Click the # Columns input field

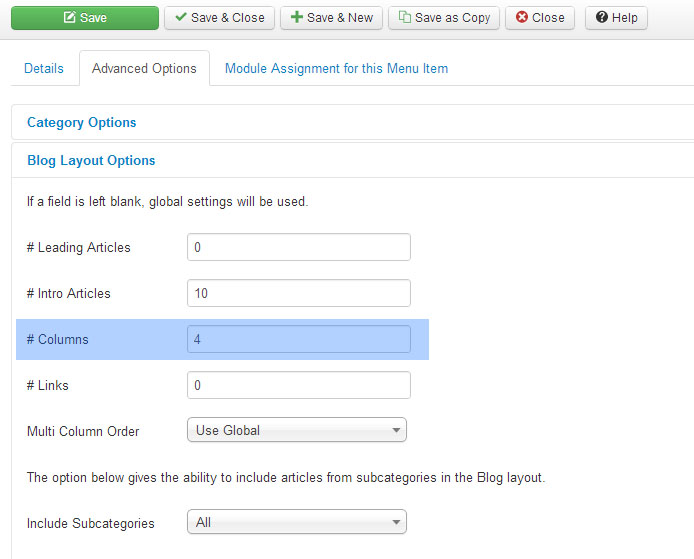click(298, 339)
